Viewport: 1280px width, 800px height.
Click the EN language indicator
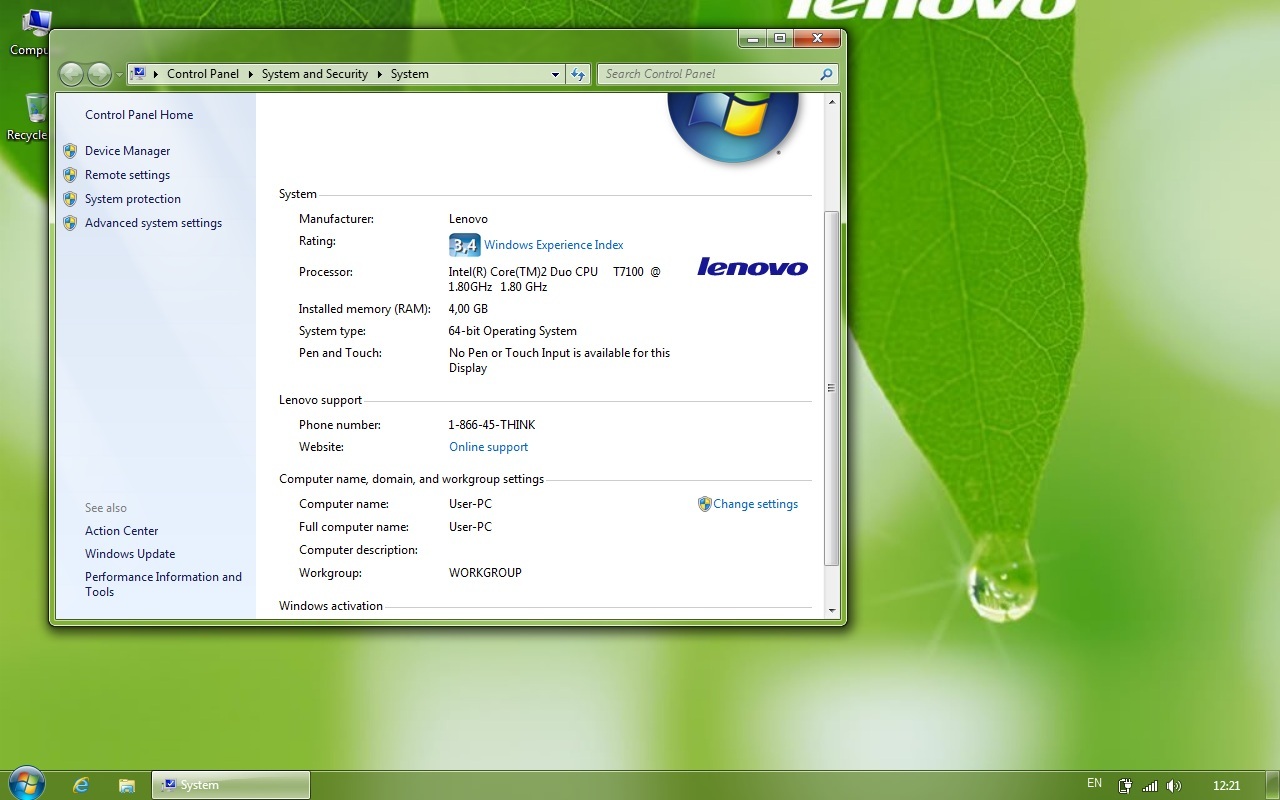(1094, 784)
